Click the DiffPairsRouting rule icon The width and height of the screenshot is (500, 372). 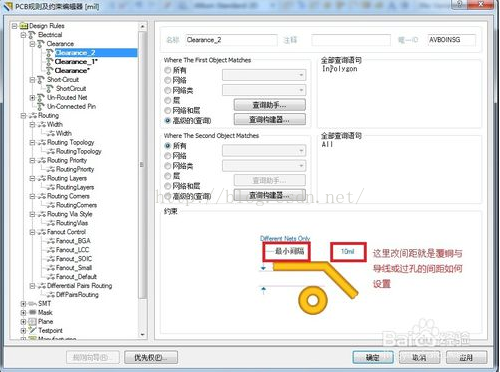point(51,295)
